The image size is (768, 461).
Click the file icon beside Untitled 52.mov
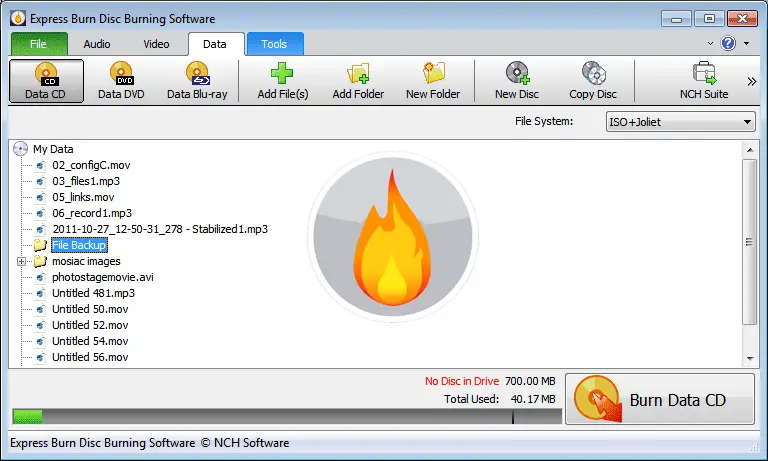pyautogui.click(x=40, y=325)
